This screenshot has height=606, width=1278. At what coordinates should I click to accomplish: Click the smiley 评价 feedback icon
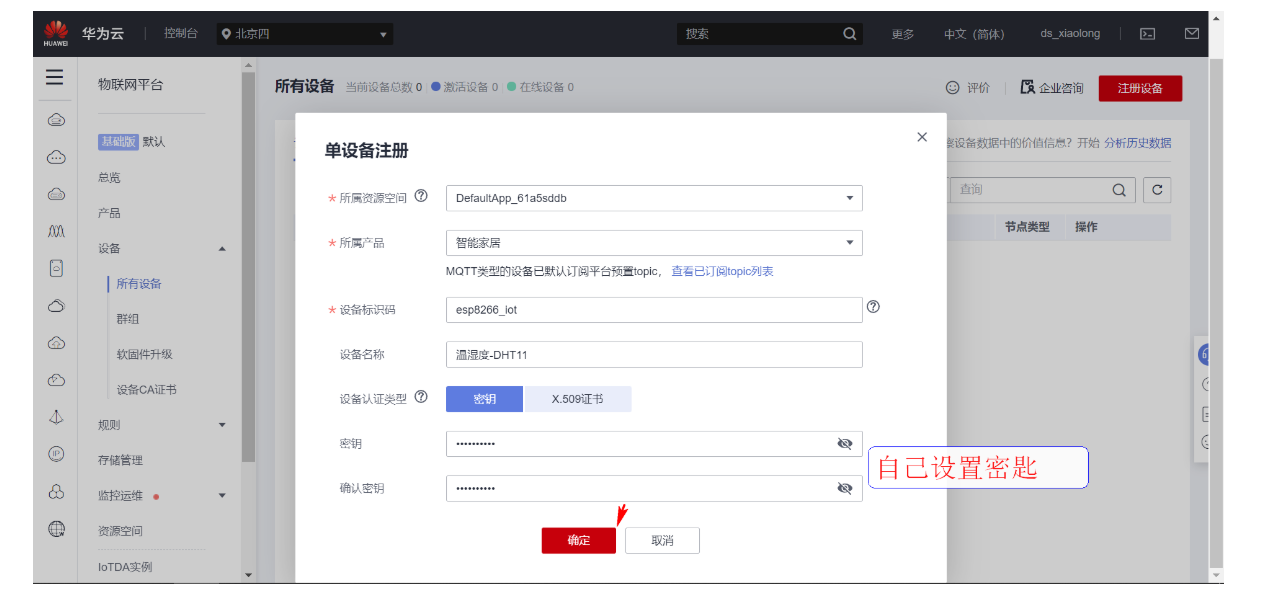coord(953,88)
